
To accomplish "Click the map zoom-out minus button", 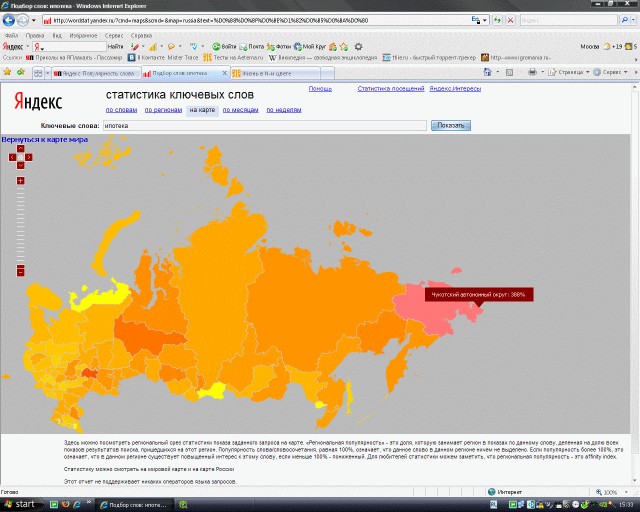I will (20, 271).
